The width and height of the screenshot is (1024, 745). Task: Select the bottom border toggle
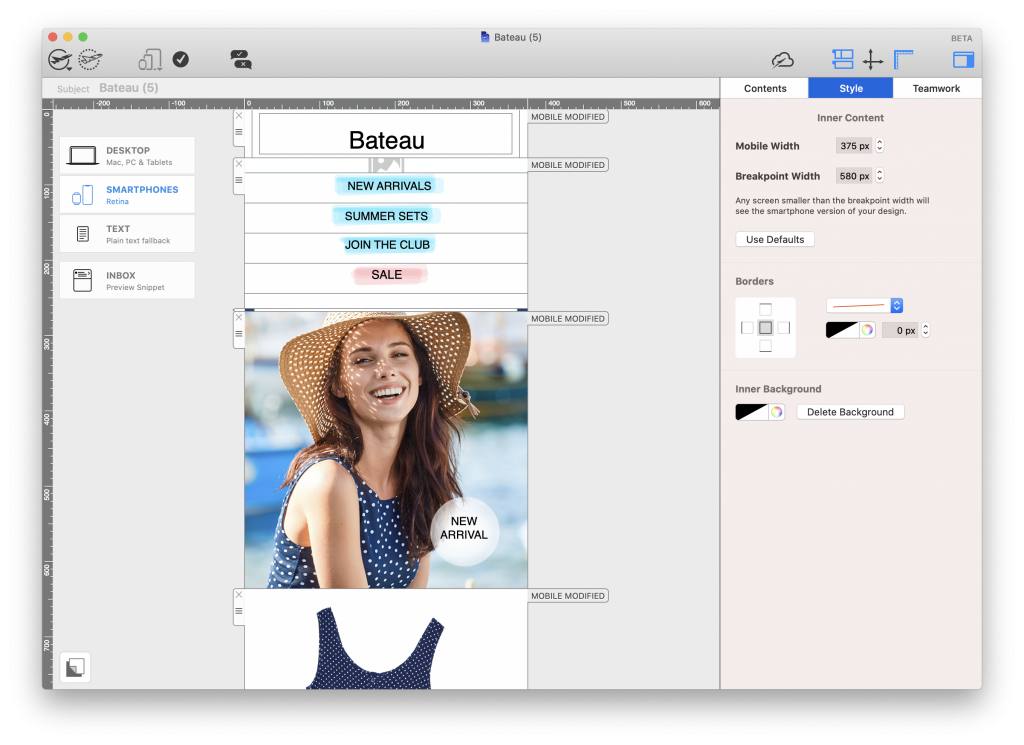tap(765, 346)
